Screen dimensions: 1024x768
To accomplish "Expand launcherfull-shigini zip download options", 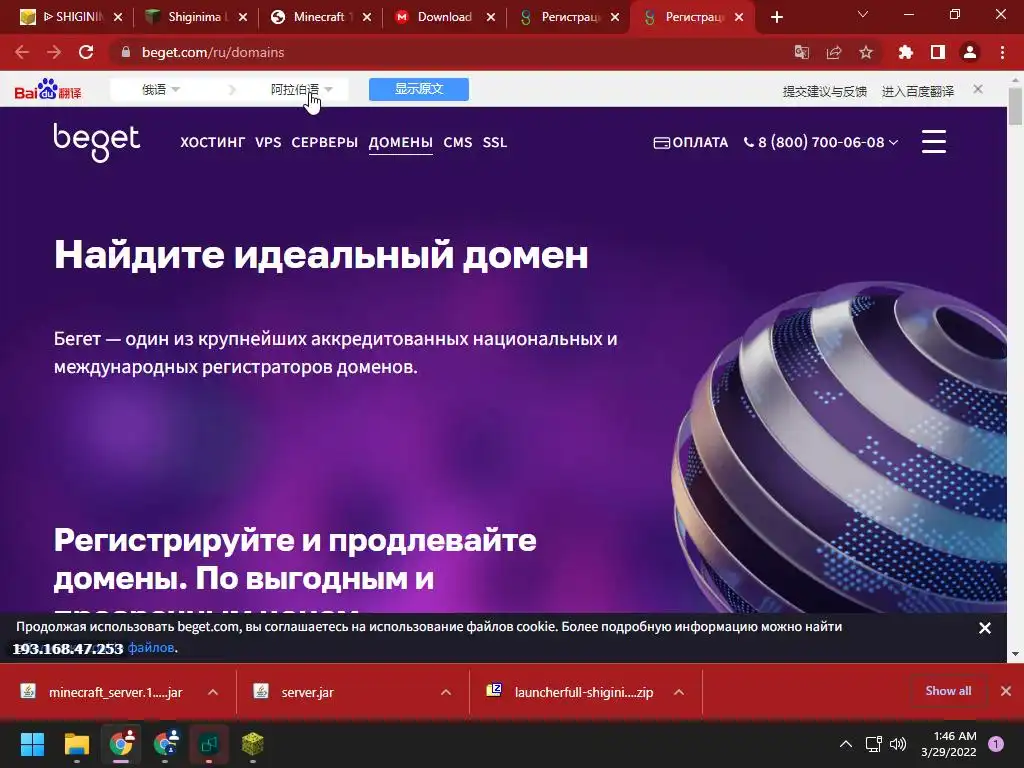I will point(679,692).
